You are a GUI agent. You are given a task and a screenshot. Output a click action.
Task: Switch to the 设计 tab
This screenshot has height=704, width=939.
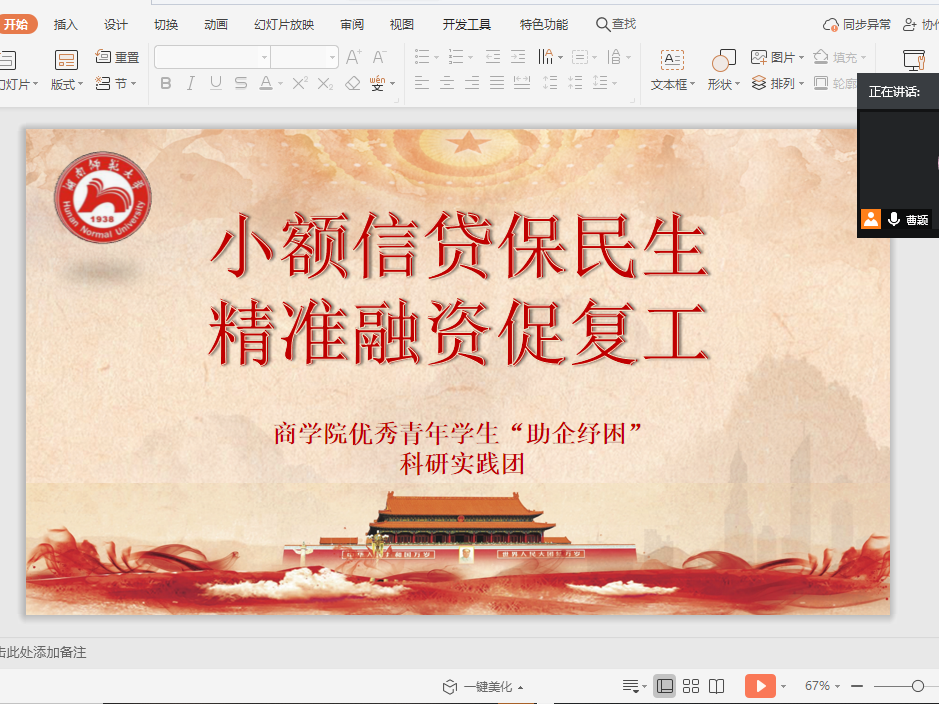click(116, 25)
